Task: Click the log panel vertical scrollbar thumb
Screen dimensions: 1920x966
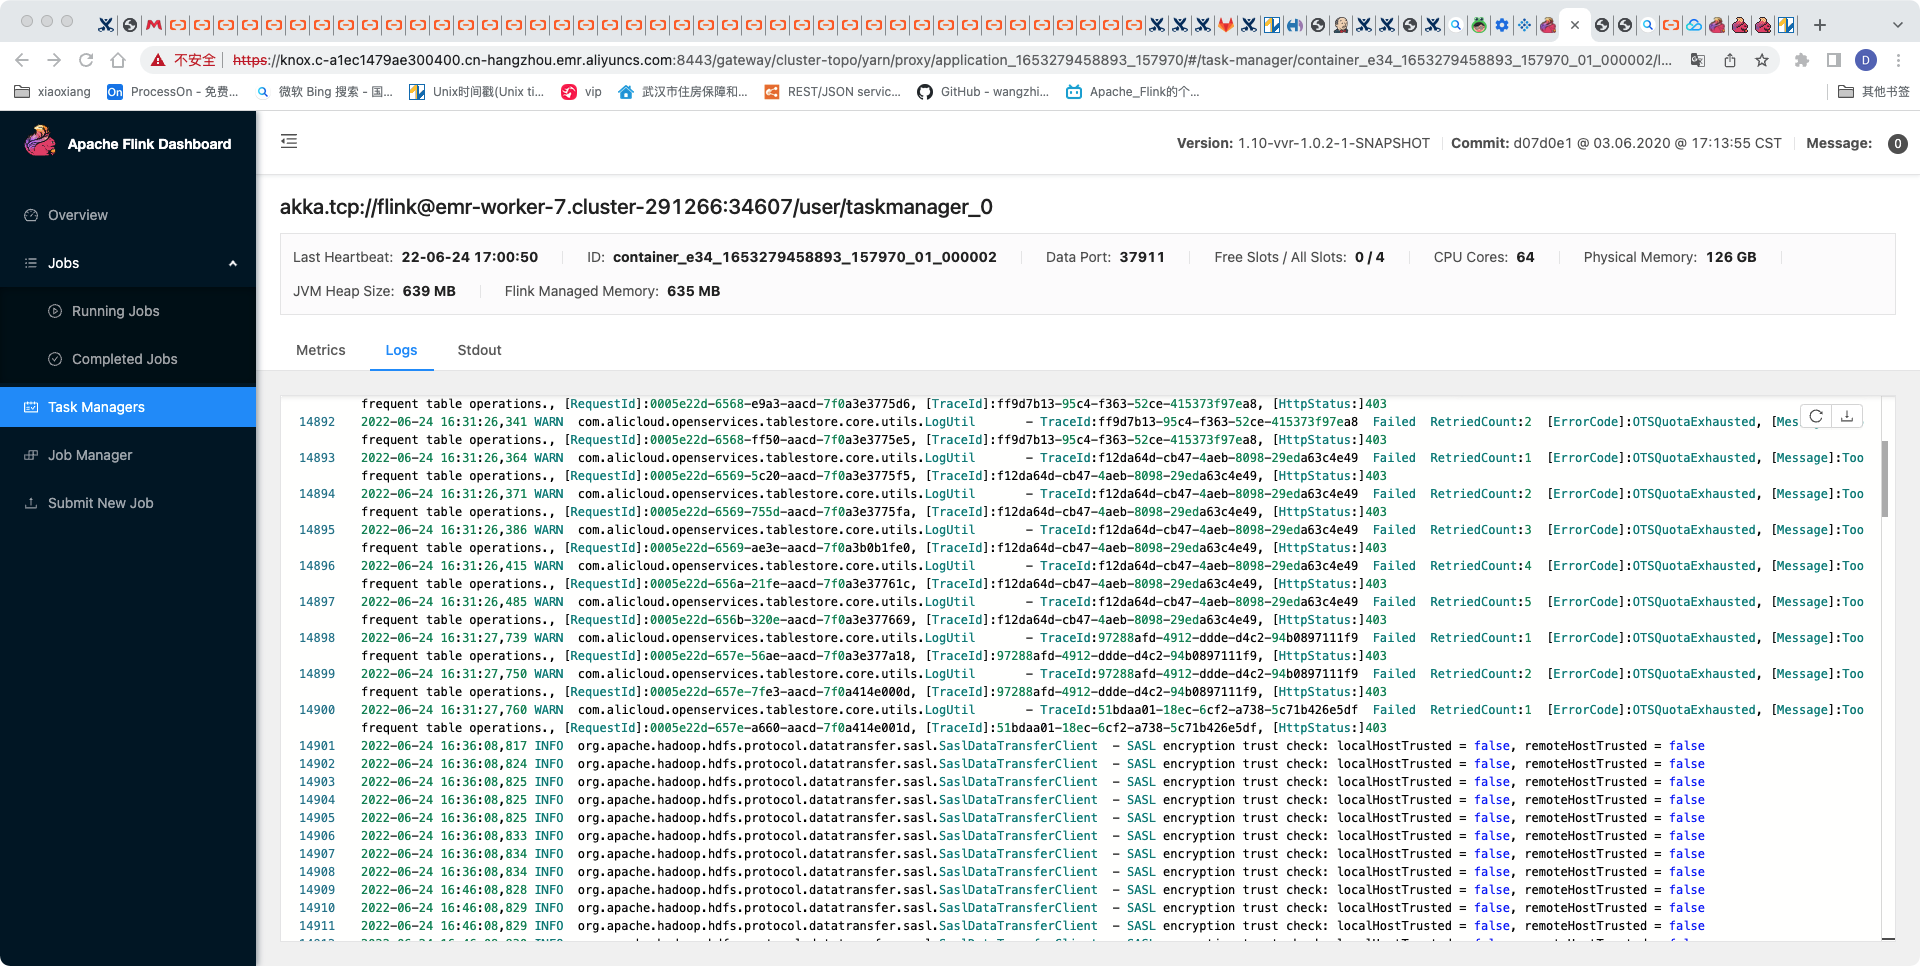Action: (x=1885, y=478)
